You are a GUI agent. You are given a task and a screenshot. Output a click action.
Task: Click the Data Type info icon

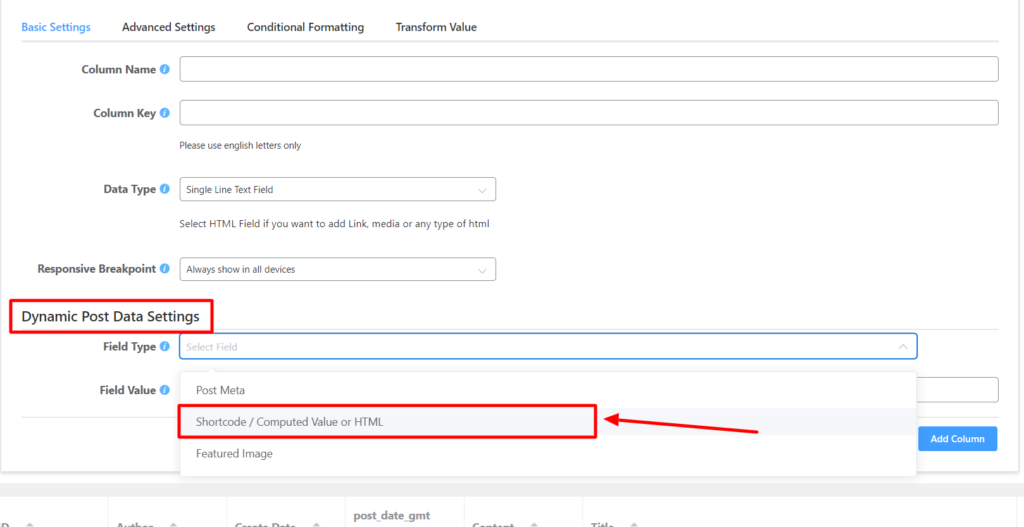tap(165, 189)
